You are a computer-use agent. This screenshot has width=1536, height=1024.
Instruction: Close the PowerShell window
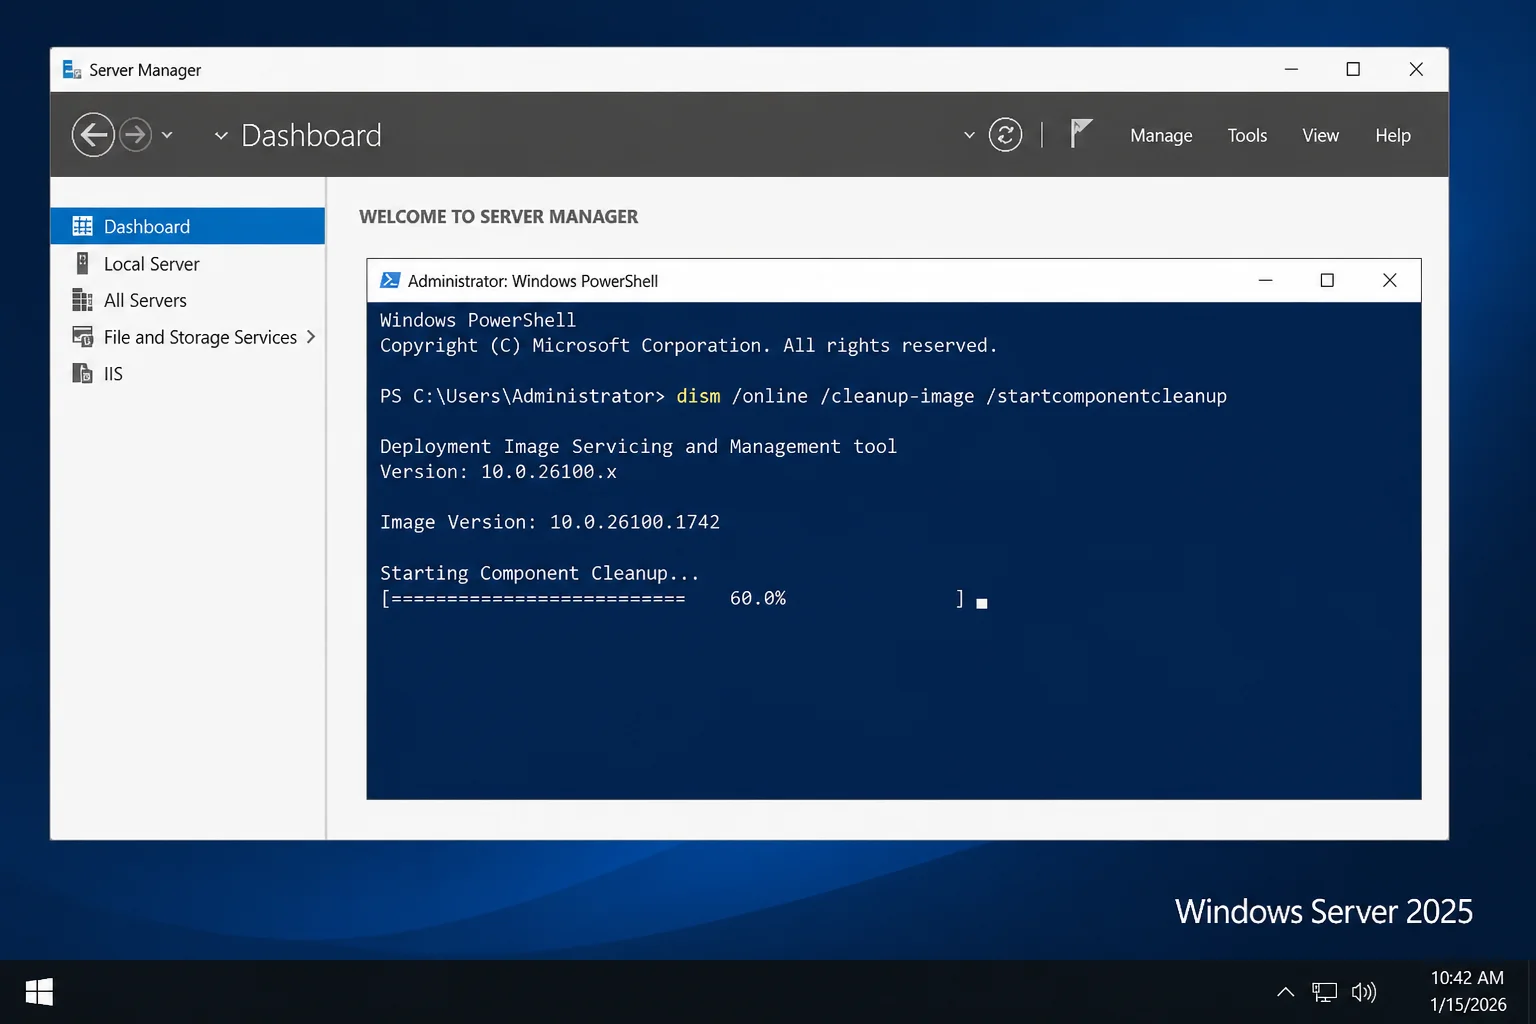pos(1389,280)
